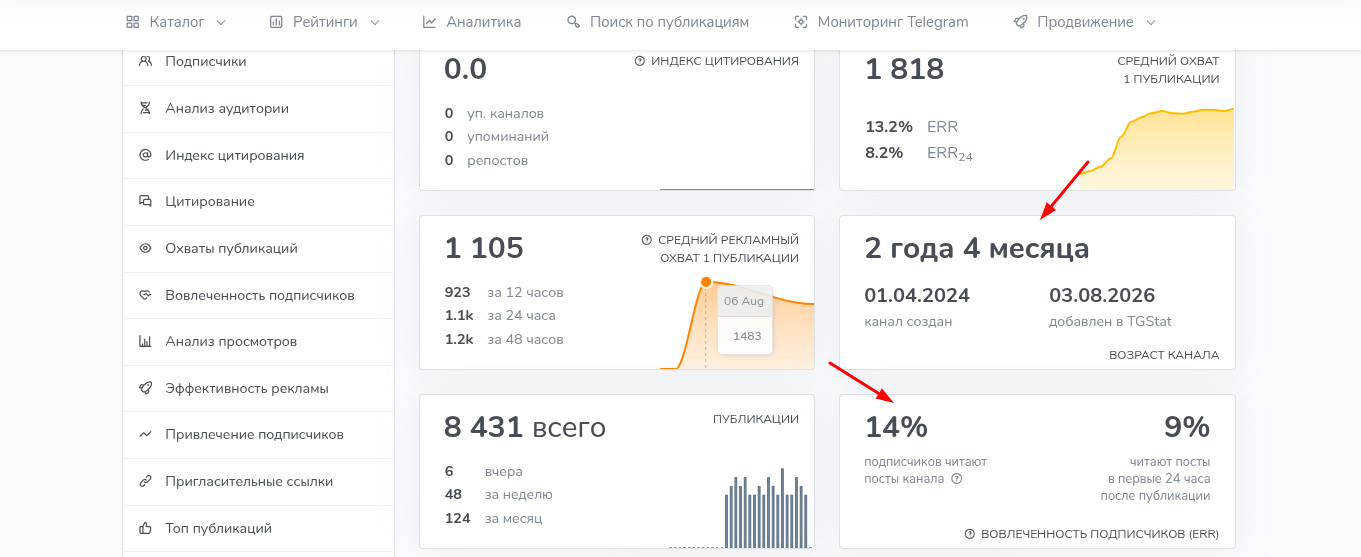Image resolution: width=1361 pixels, height=557 pixels.
Task: Click the 124 за месяц row
Action: pyautogui.click(x=493, y=519)
